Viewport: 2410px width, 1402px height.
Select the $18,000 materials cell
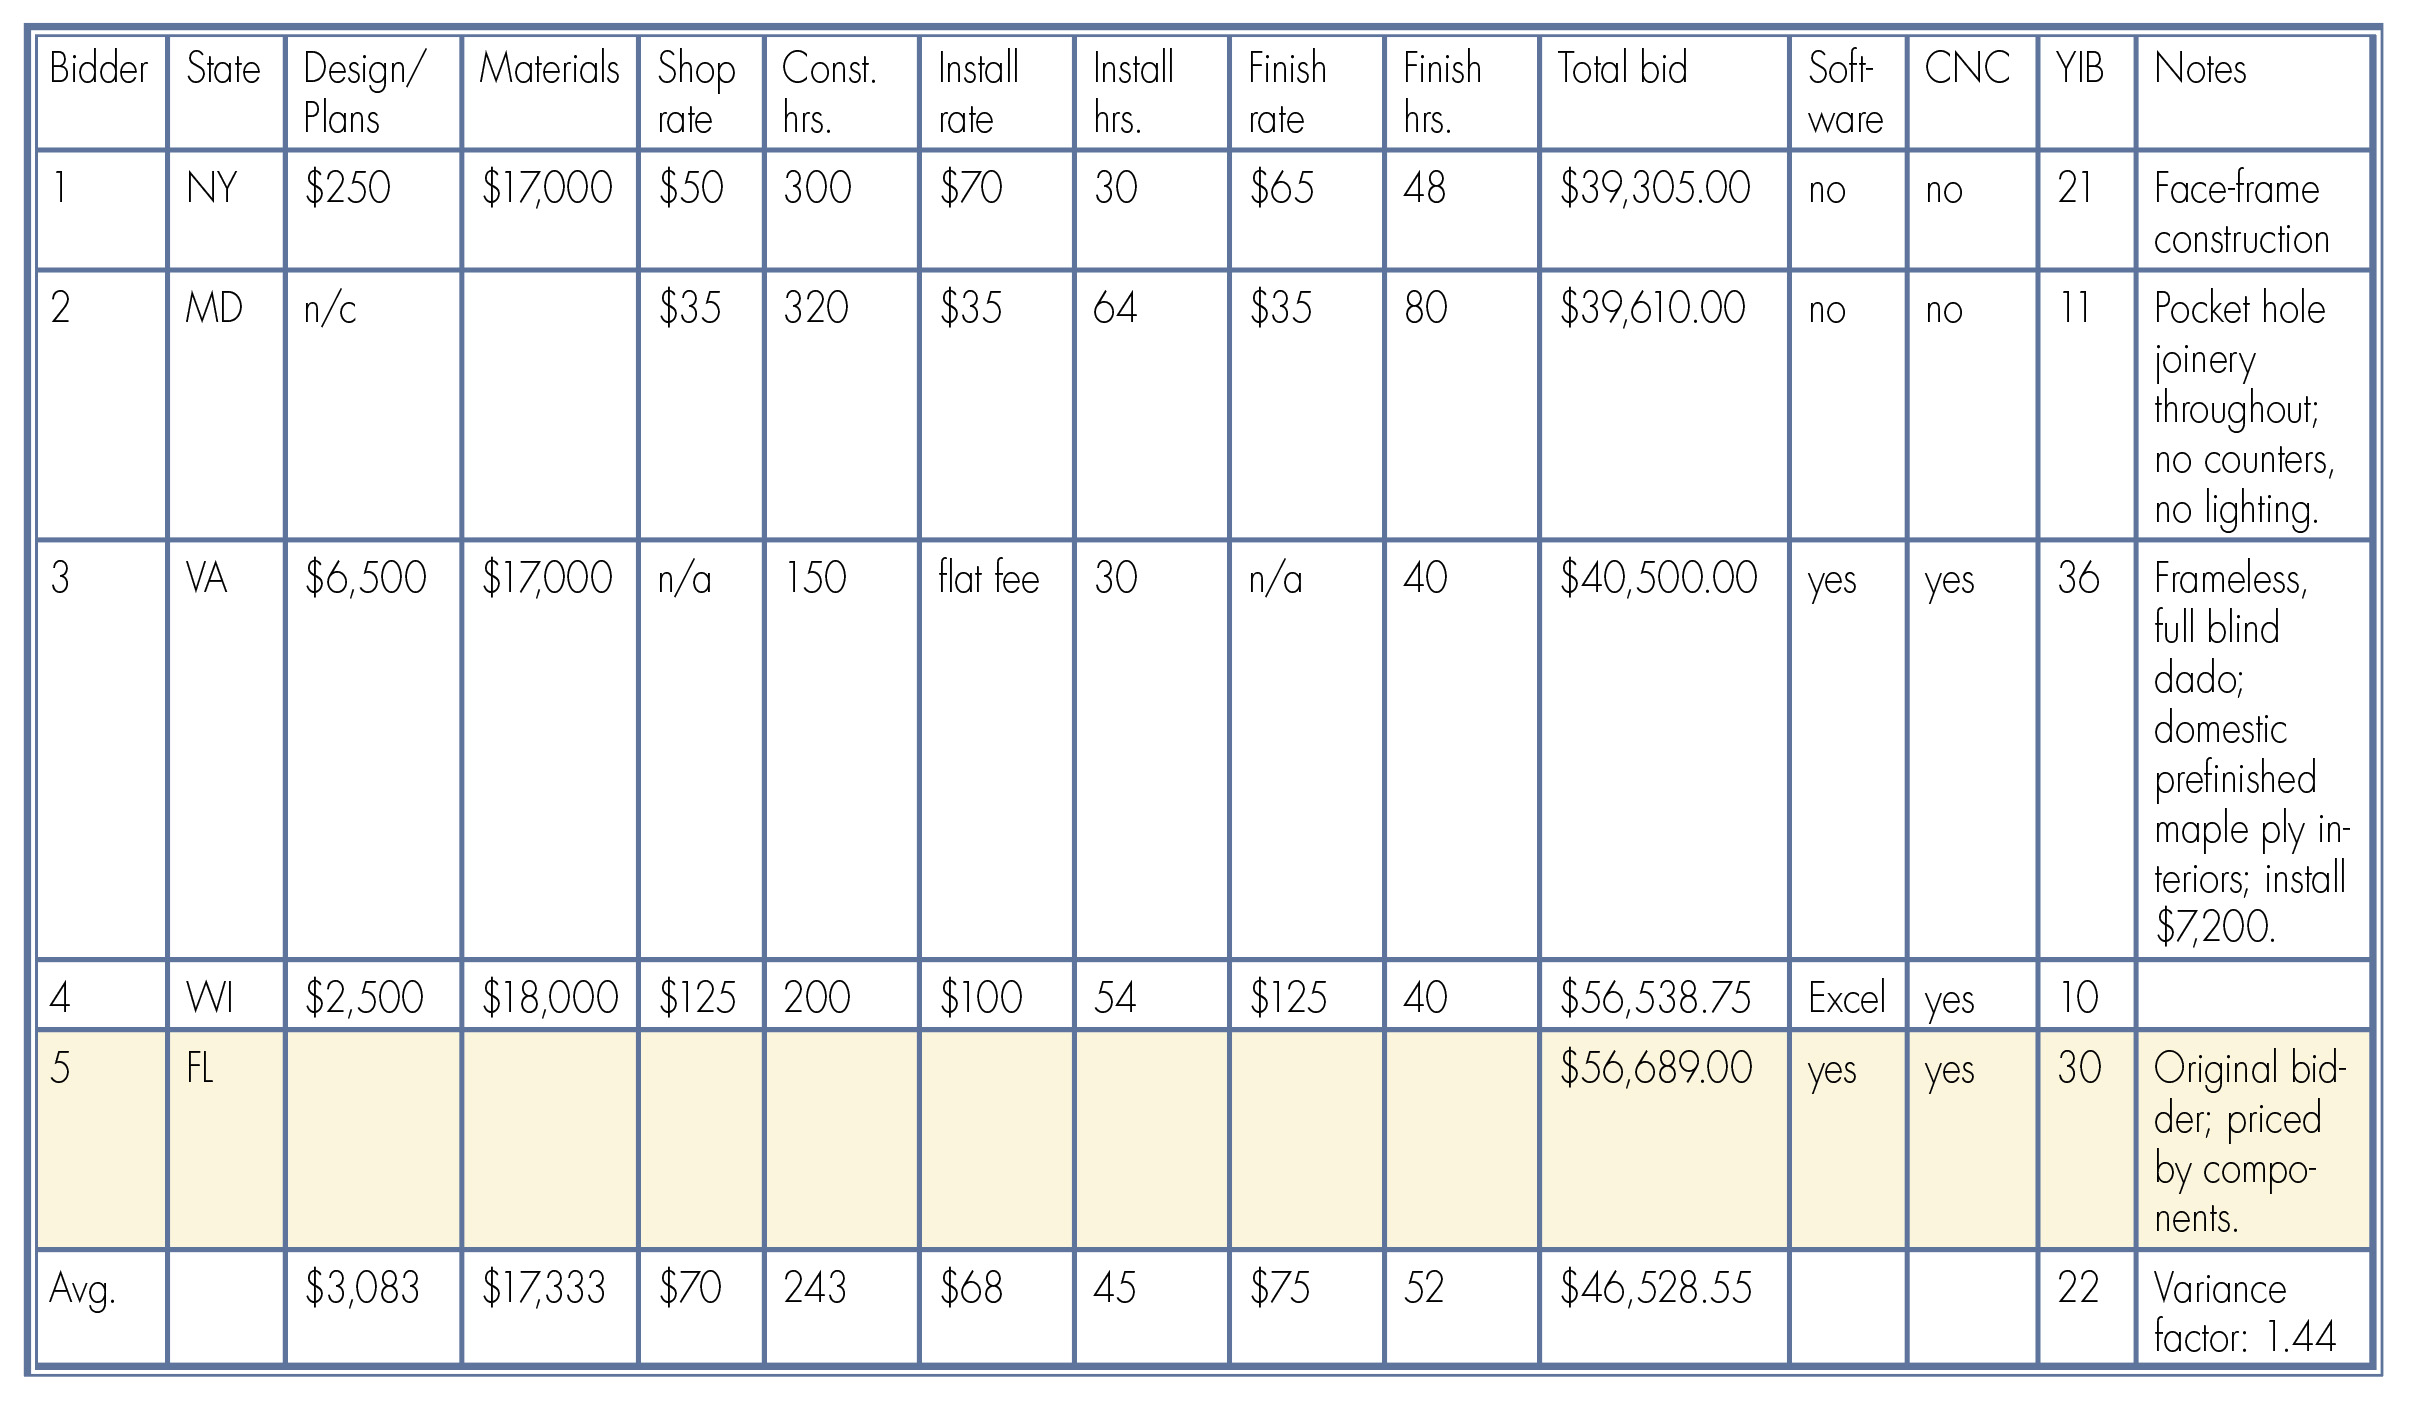click(x=549, y=995)
